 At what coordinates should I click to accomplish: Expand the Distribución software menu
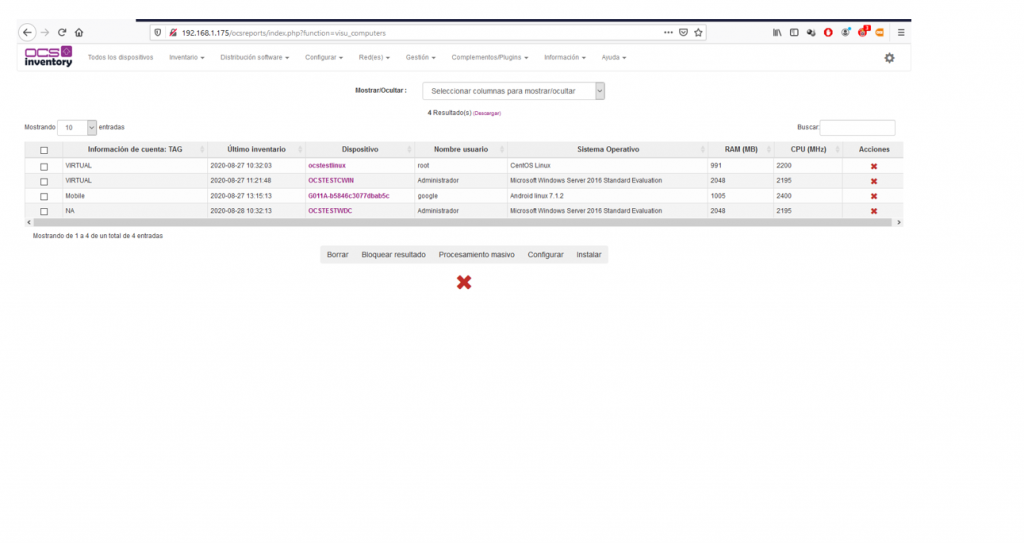254,58
